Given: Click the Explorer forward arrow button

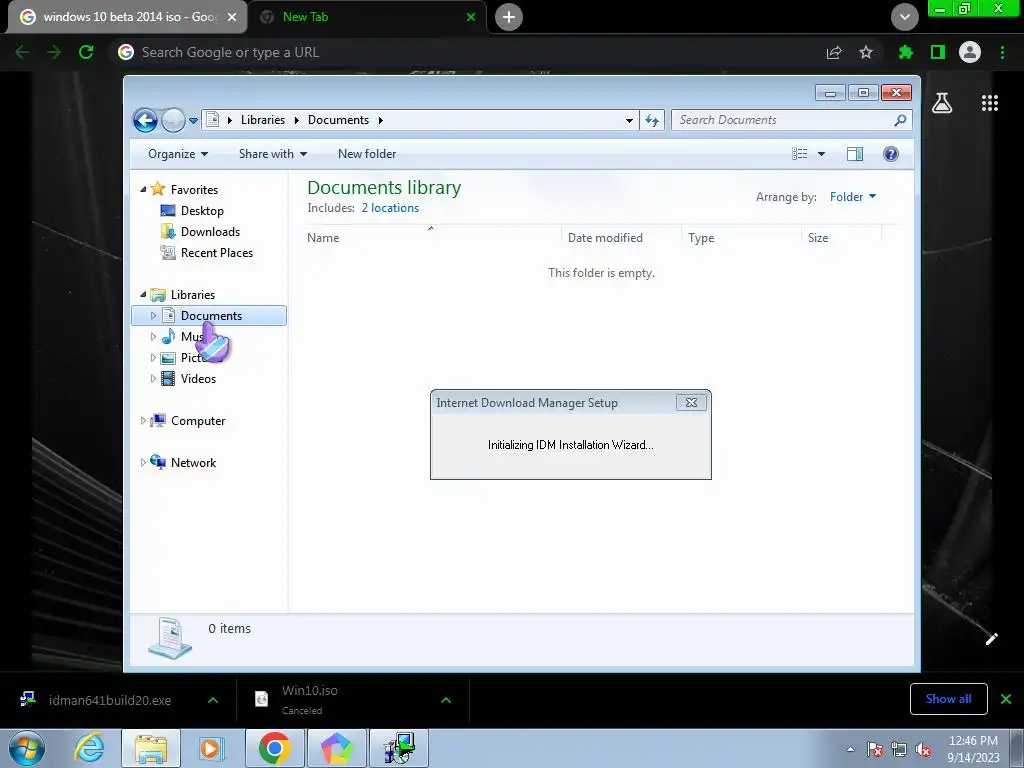Looking at the screenshot, I should tap(173, 120).
